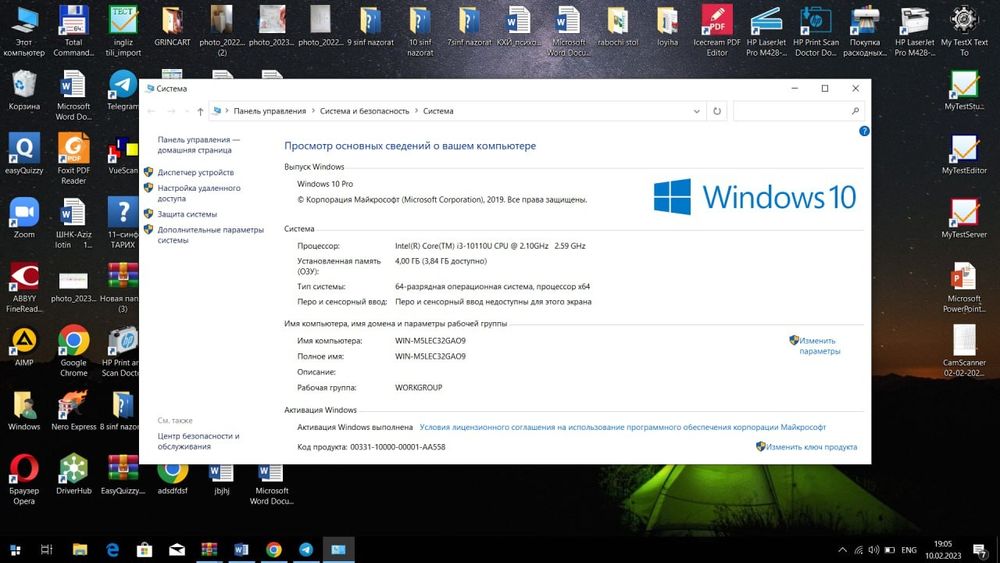Open MyTestEditor desktop shortcut
This screenshot has width=1000, height=563.
pos(964,154)
